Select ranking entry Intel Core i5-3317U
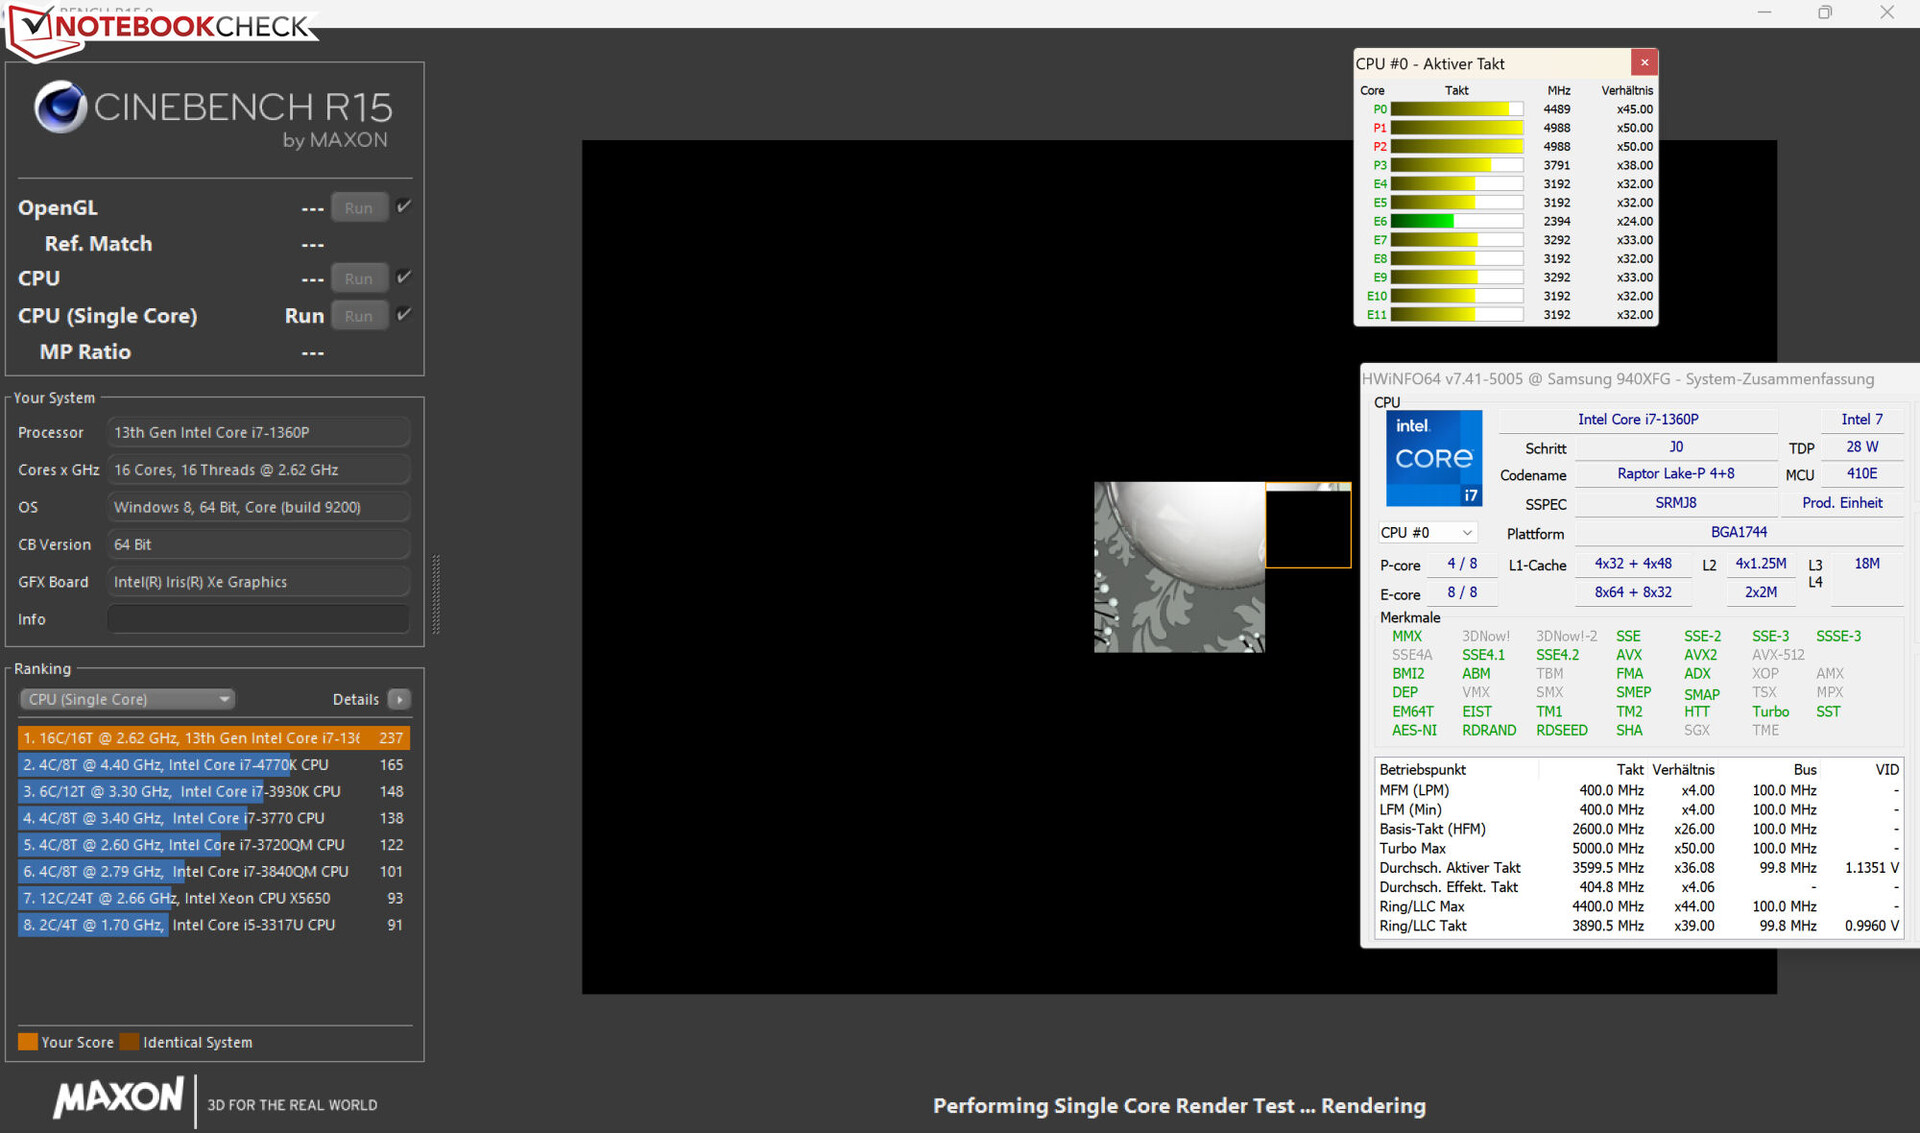 pos(214,925)
